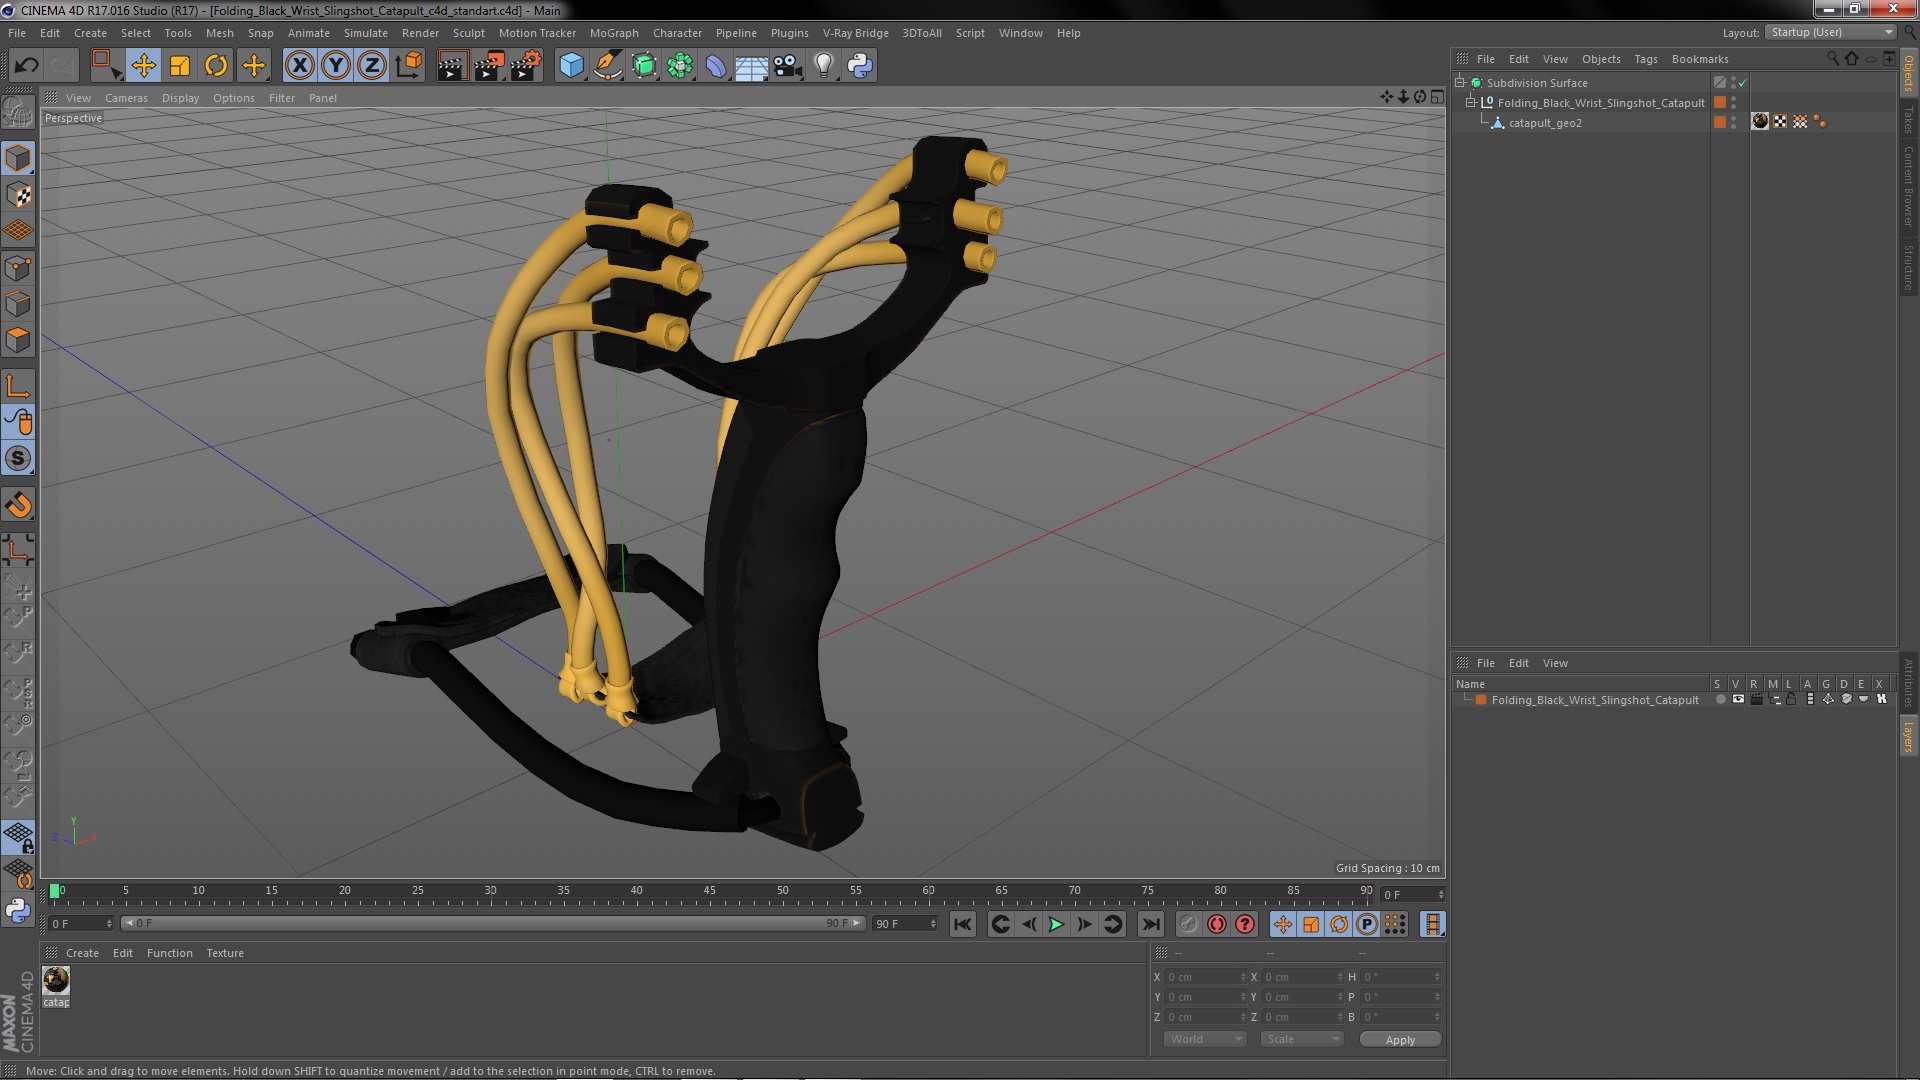Click the Apply button

click(x=1399, y=1040)
